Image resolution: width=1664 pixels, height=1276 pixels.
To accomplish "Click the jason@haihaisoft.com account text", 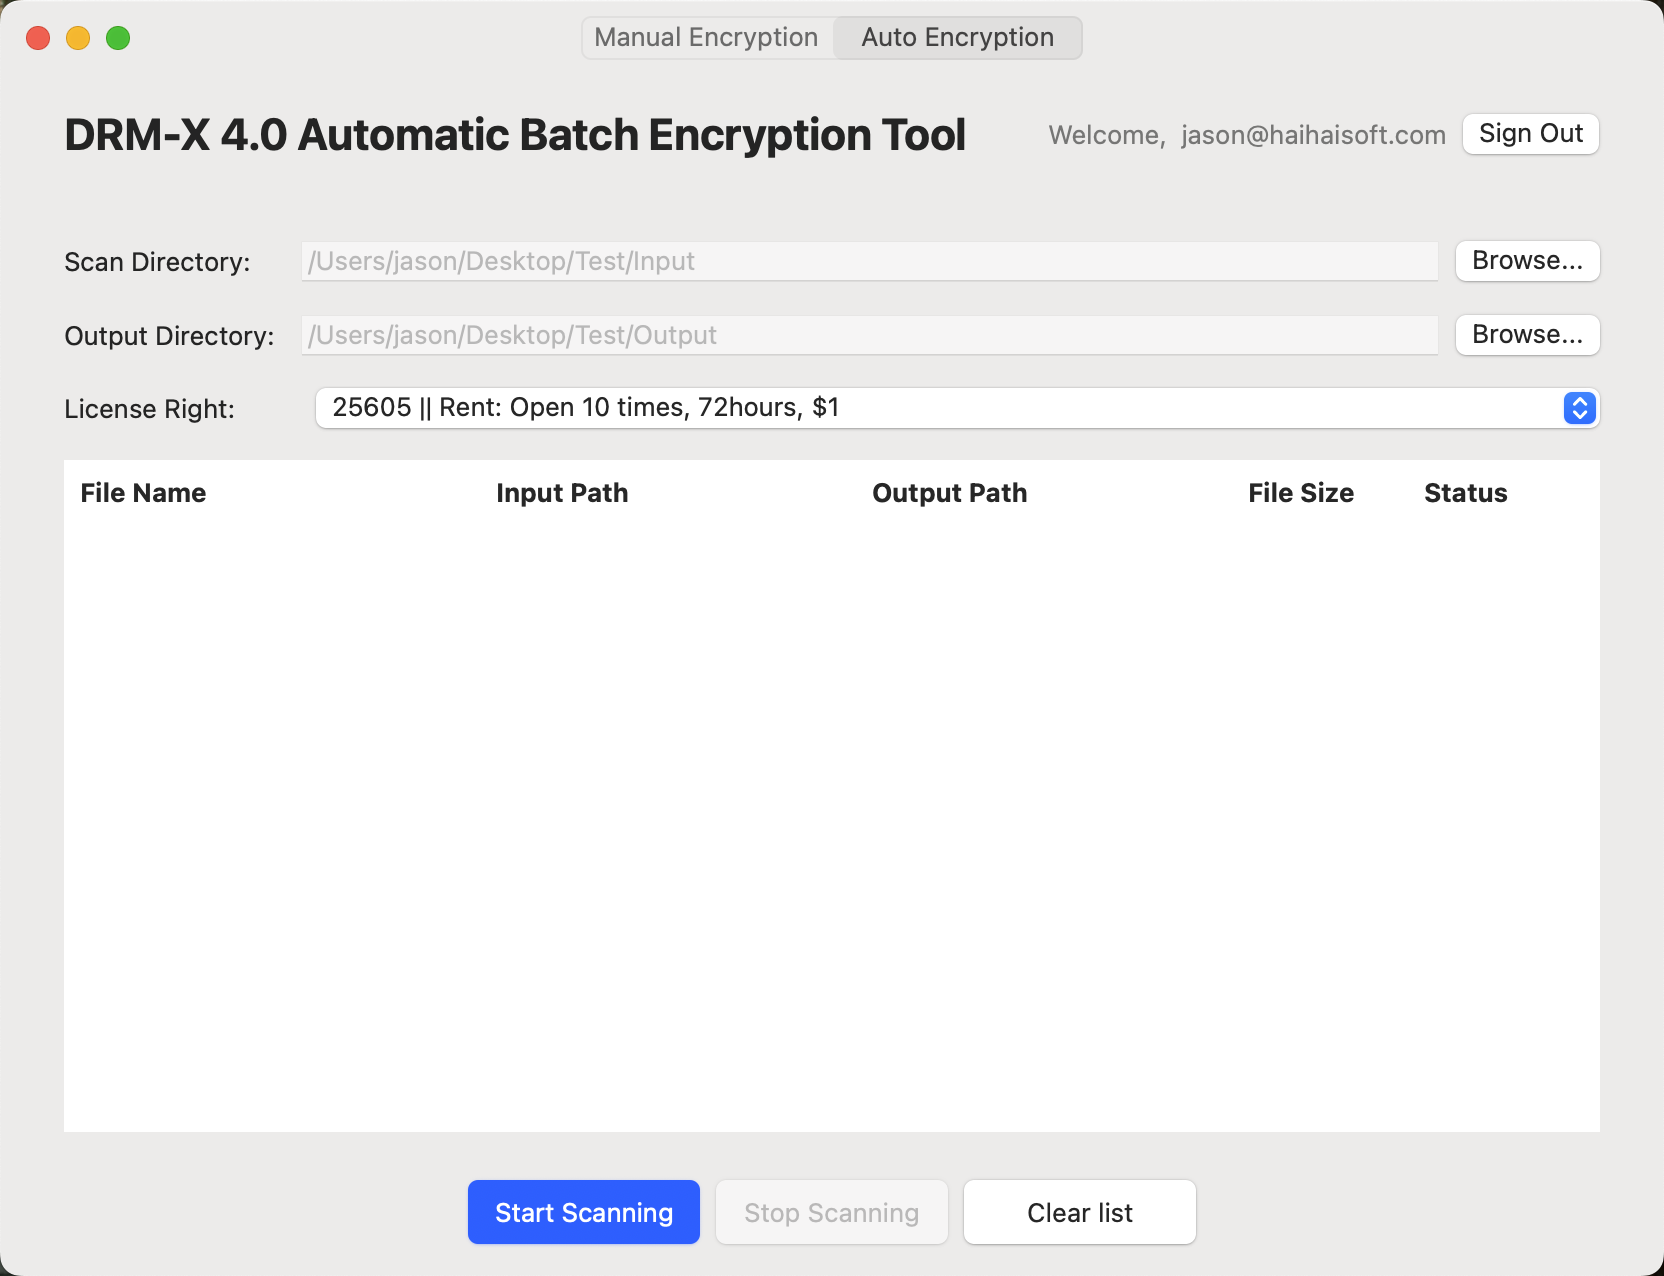I will coord(1313,135).
